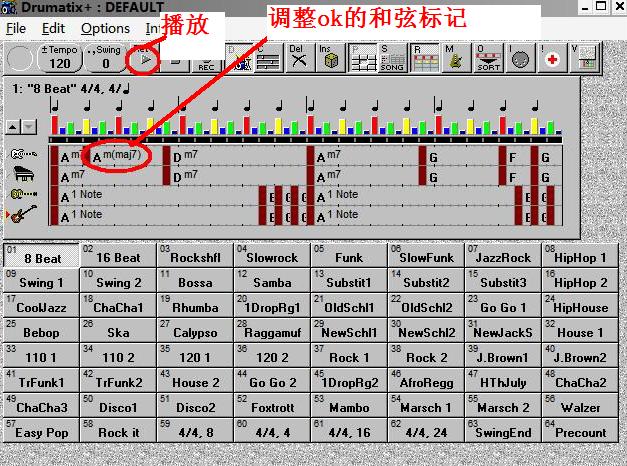Choose the 26 Ska pattern
The image size is (627, 466).
click(118, 330)
